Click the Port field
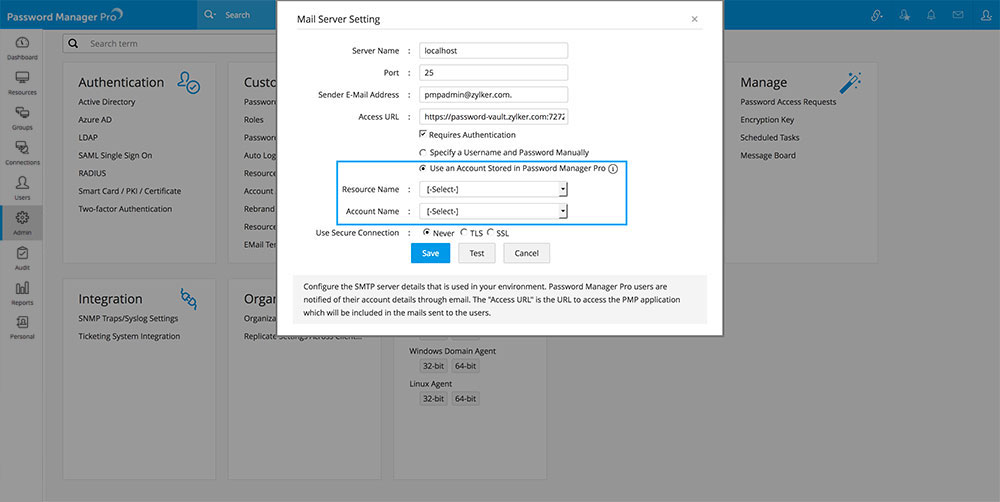Screen dimensions: 1000x502 (494, 73)
